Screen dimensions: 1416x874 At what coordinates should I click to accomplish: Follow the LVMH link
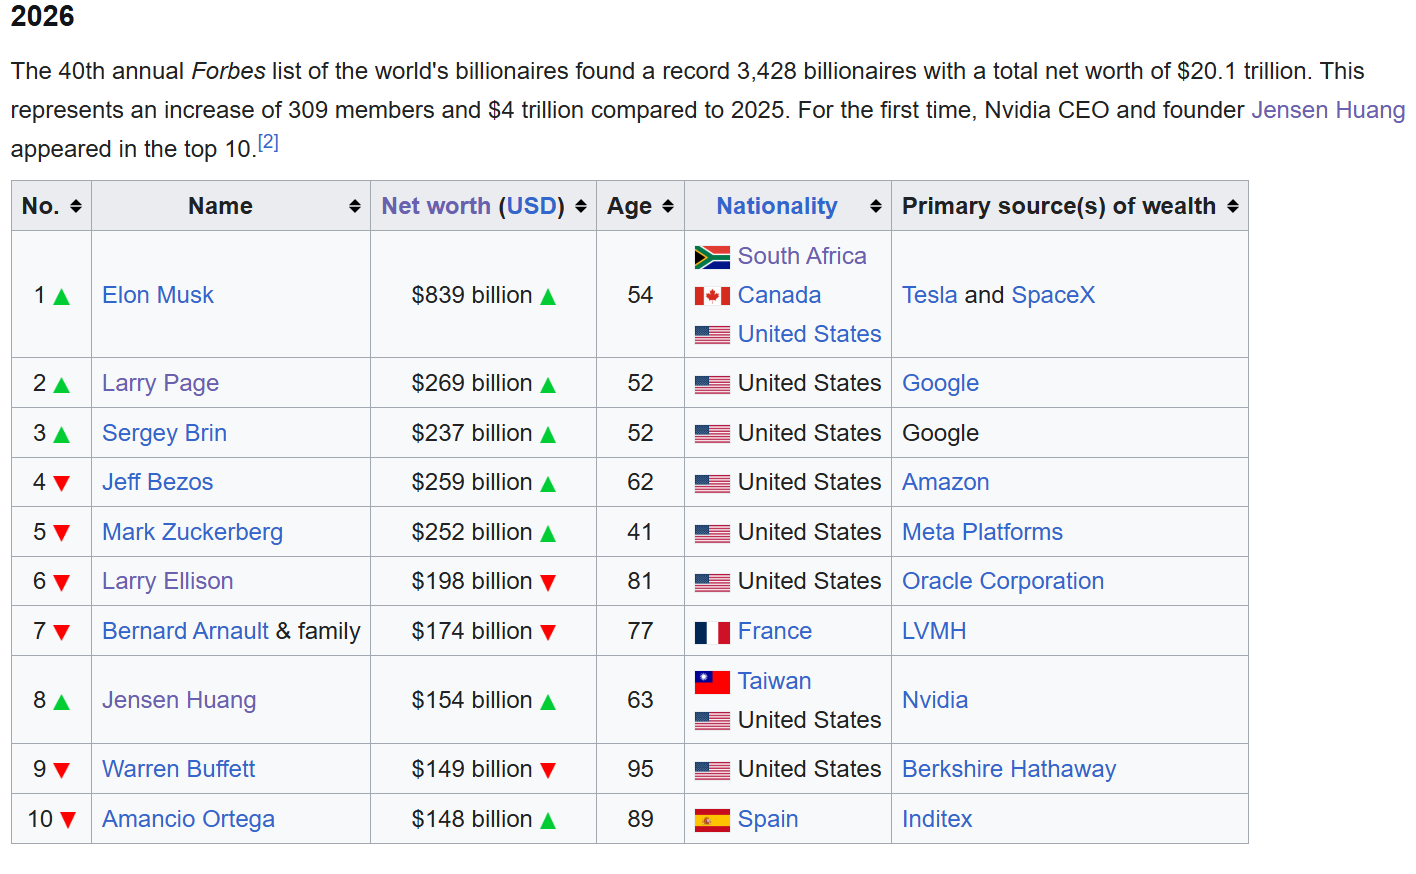934,631
